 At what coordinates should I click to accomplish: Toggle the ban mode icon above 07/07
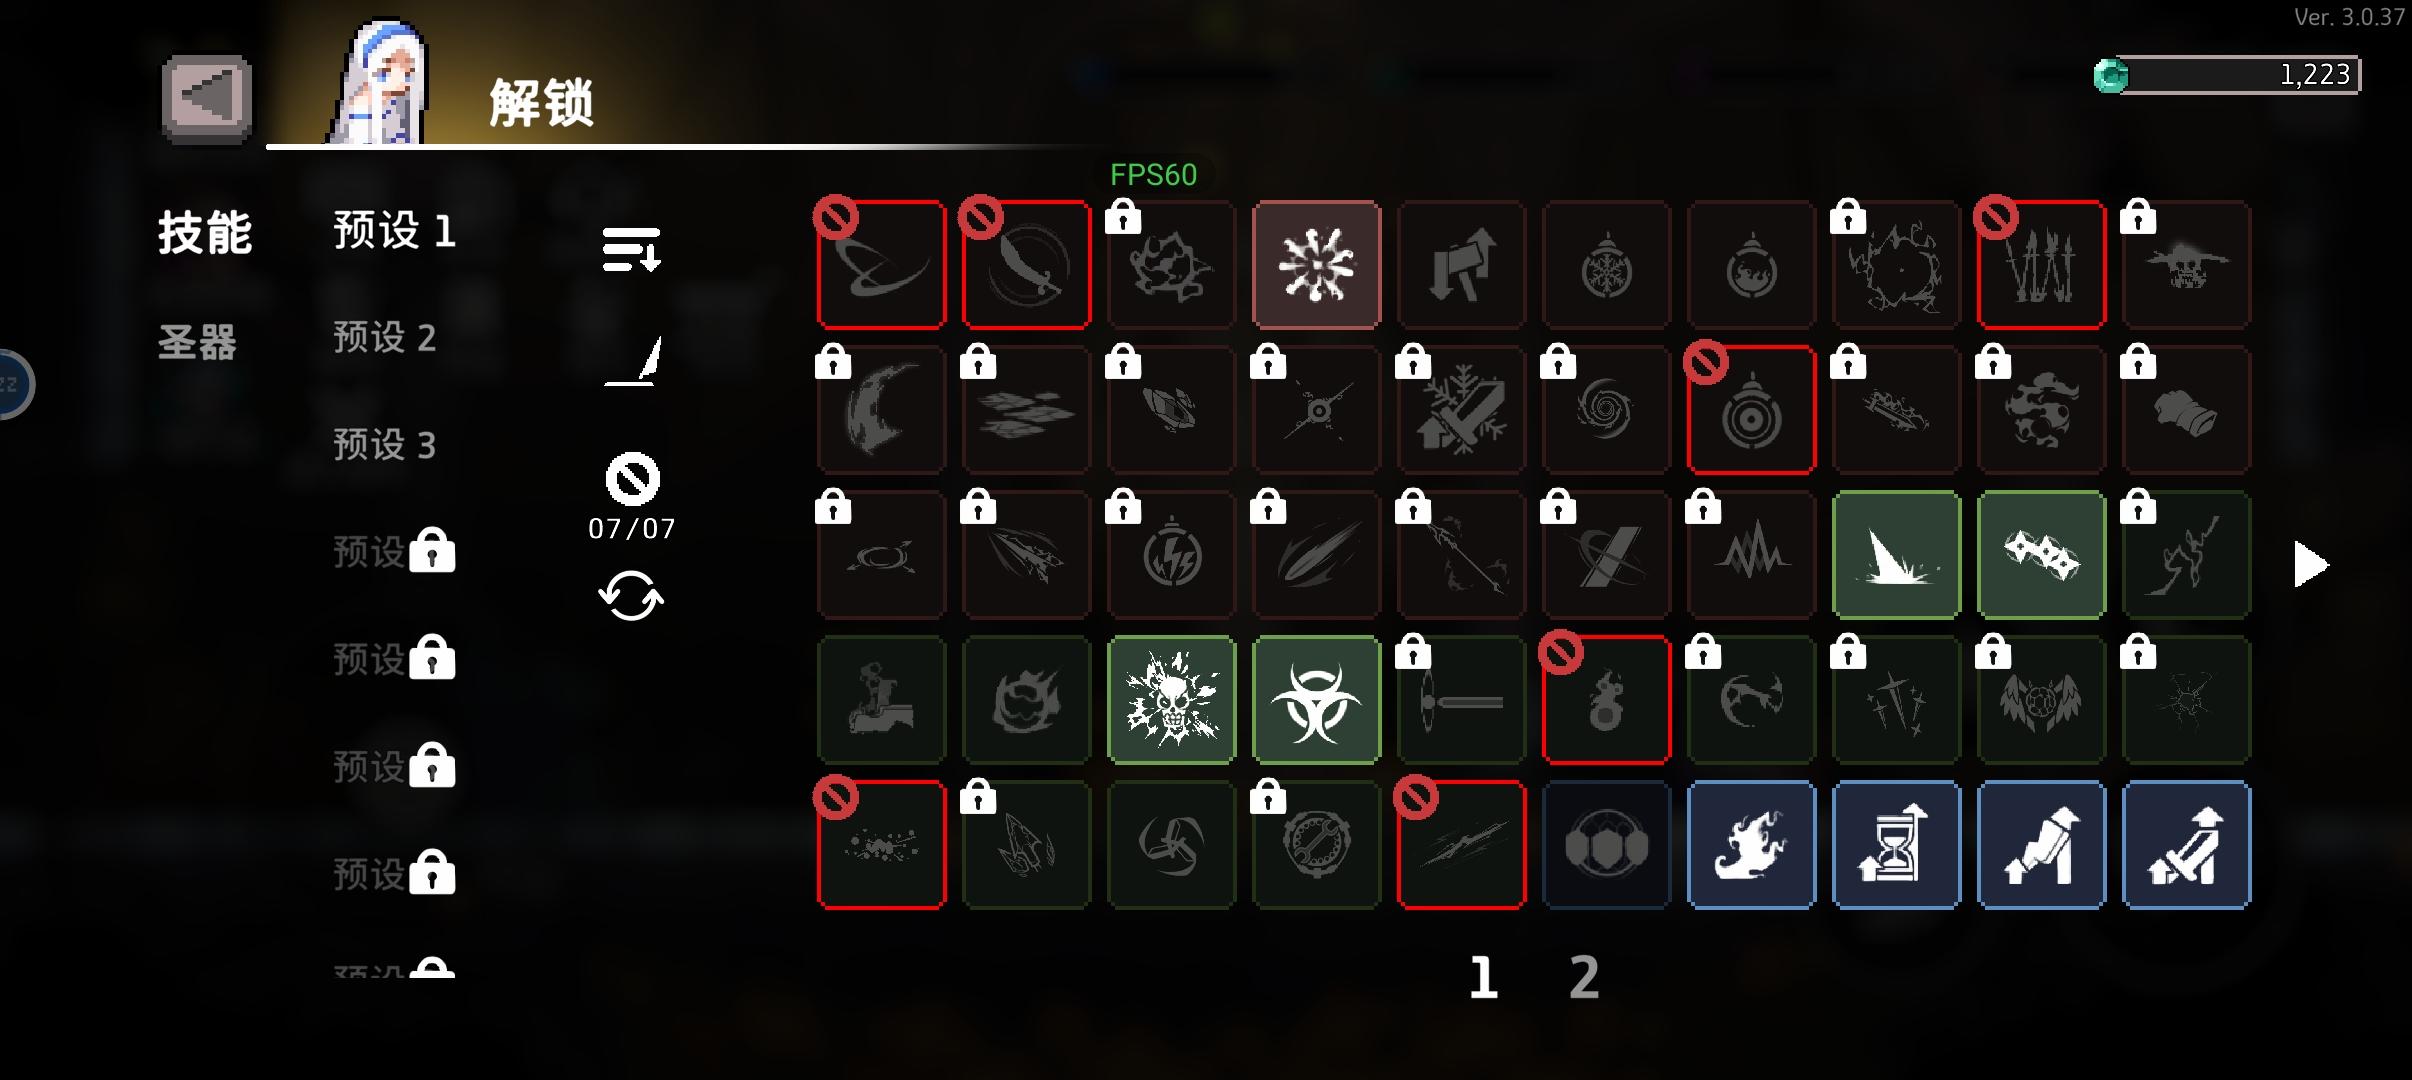click(632, 479)
